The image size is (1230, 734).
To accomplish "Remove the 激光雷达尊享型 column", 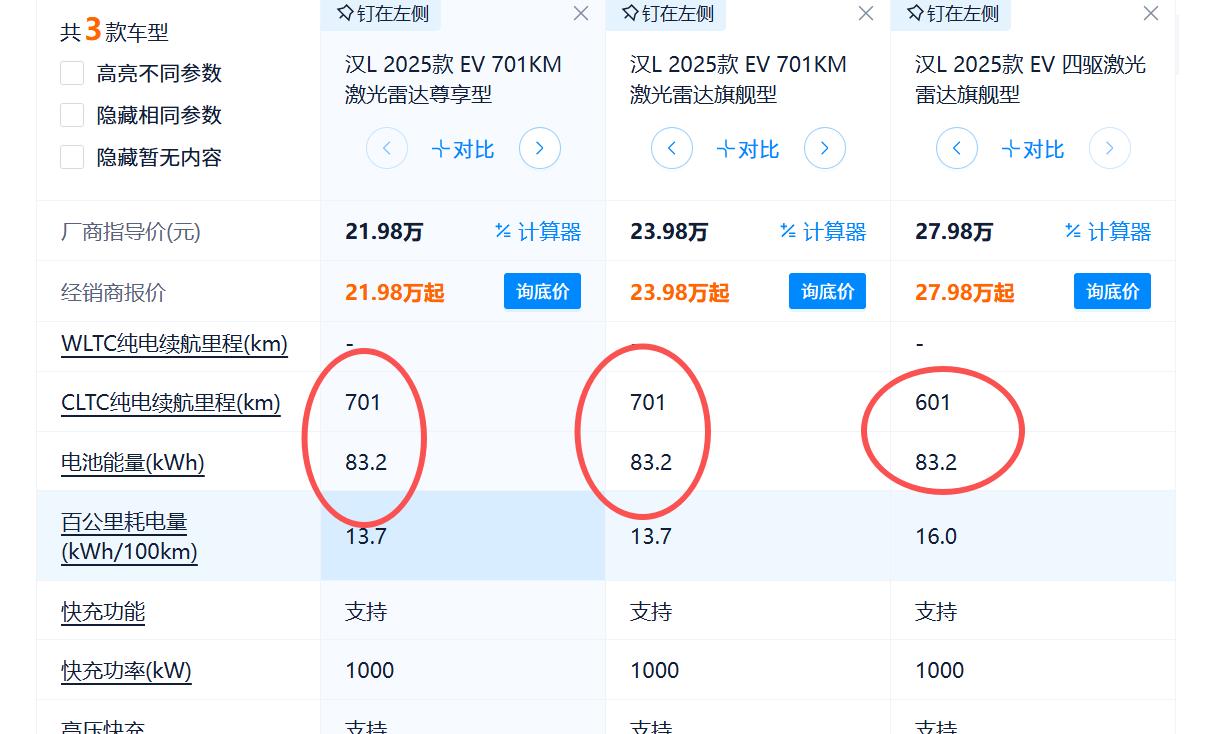I will click(x=581, y=13).
